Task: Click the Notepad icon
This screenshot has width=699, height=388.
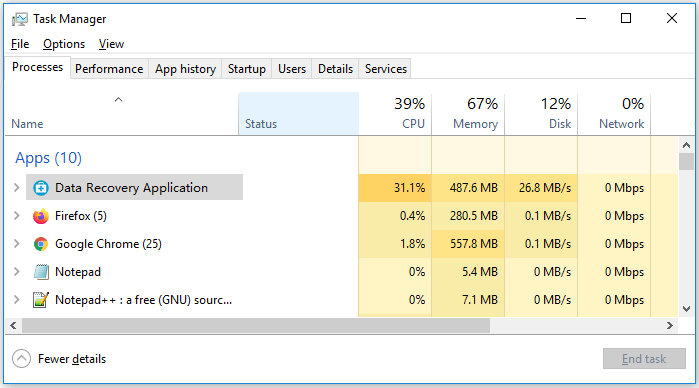Action: pos(41,272)
